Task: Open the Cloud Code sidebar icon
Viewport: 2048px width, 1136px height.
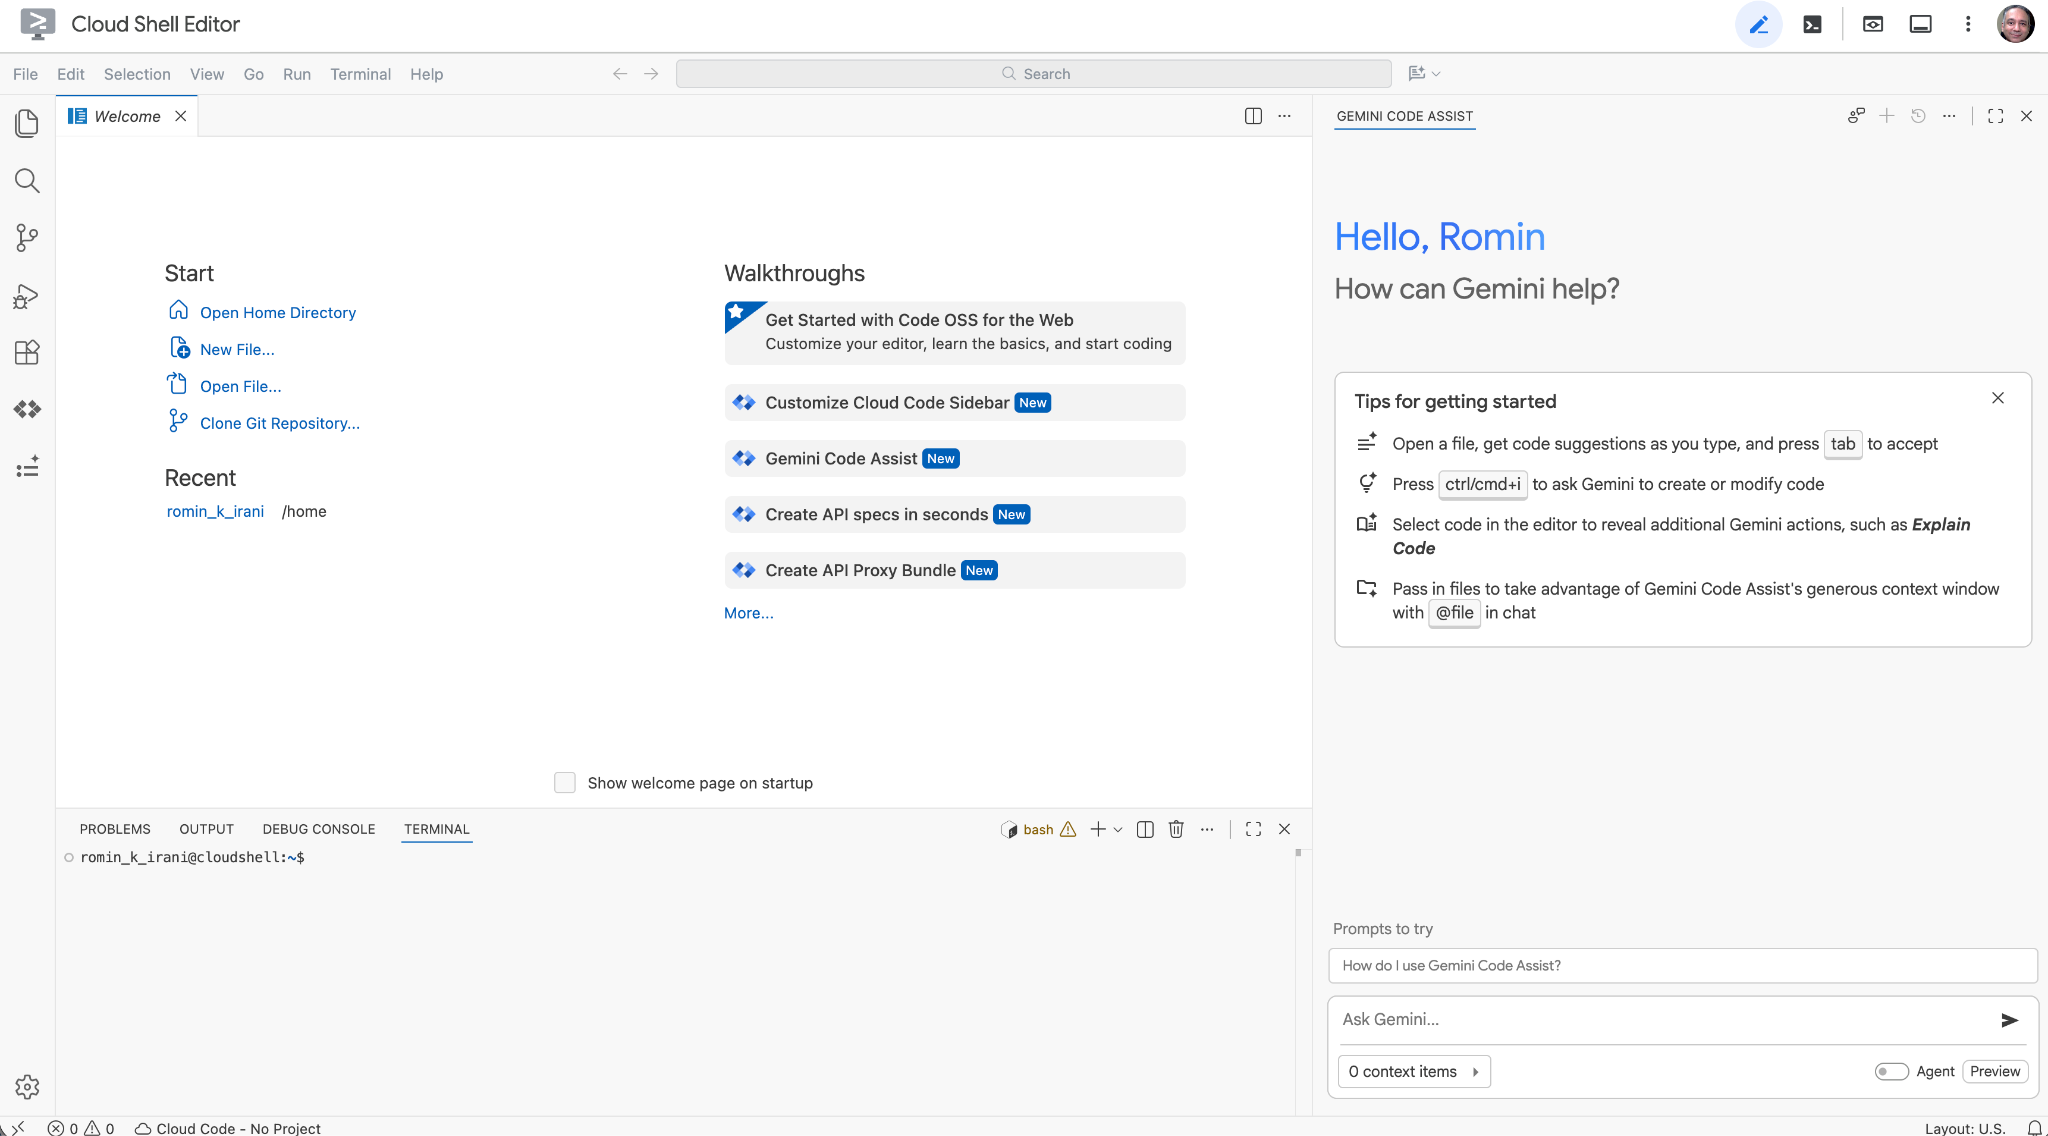Action: 27,409
